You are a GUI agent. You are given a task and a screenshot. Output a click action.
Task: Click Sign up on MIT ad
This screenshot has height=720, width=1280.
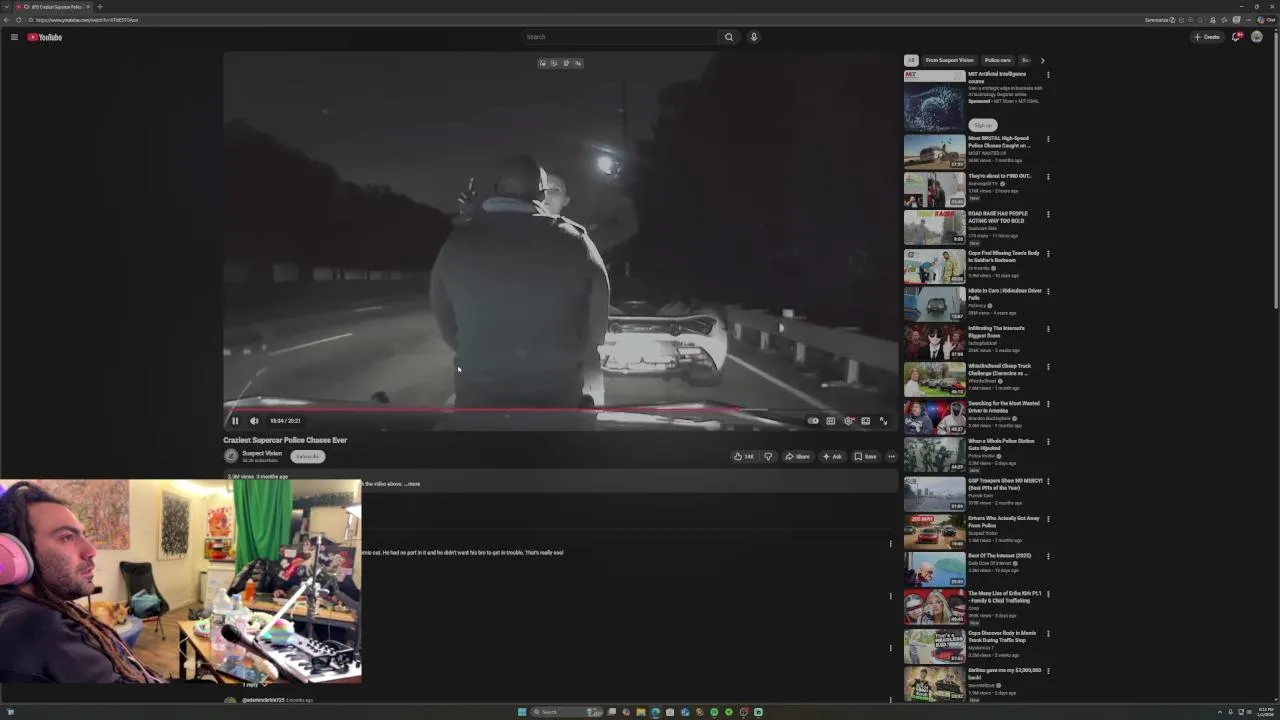coord(983,125)
